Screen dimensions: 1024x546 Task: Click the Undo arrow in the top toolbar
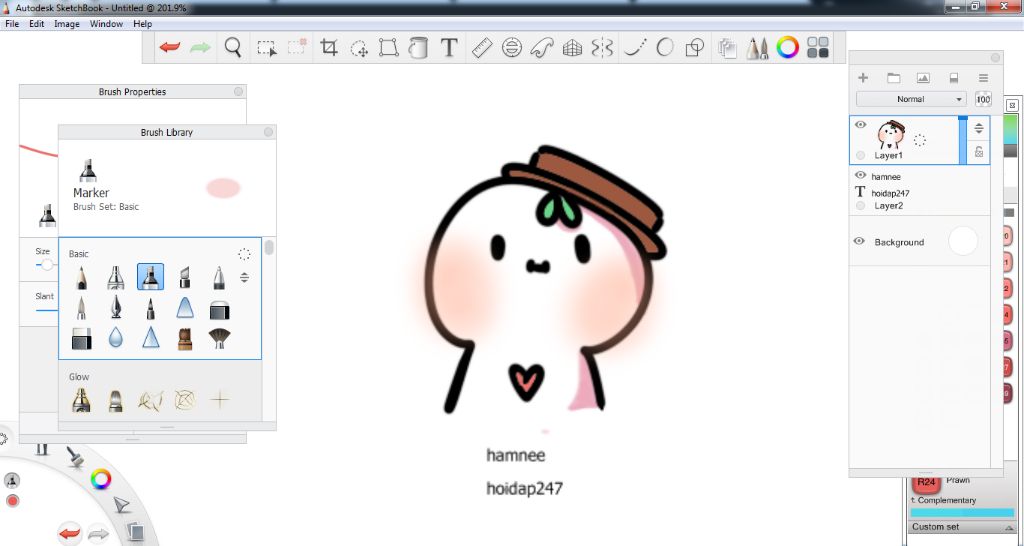click(x=170, y=48)
